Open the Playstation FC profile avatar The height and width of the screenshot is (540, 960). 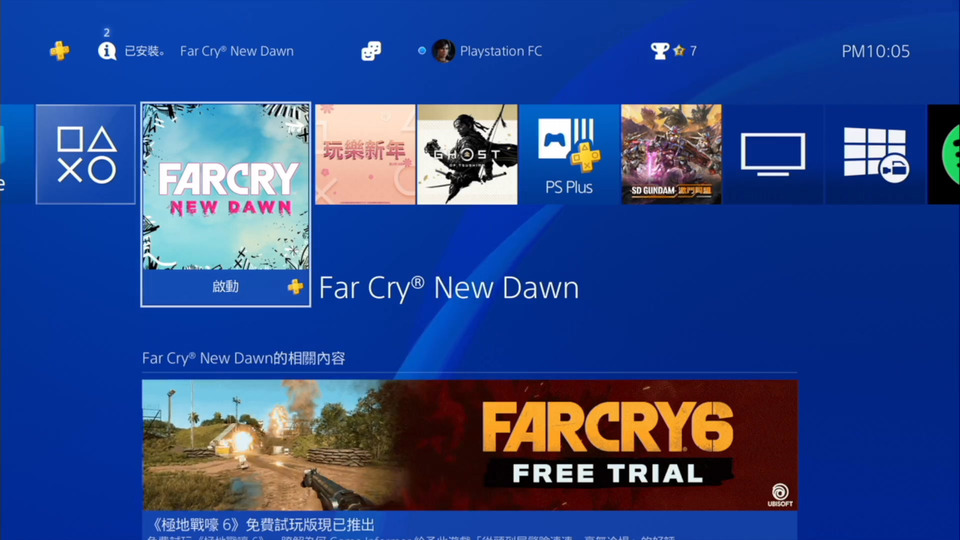point(443,51)
